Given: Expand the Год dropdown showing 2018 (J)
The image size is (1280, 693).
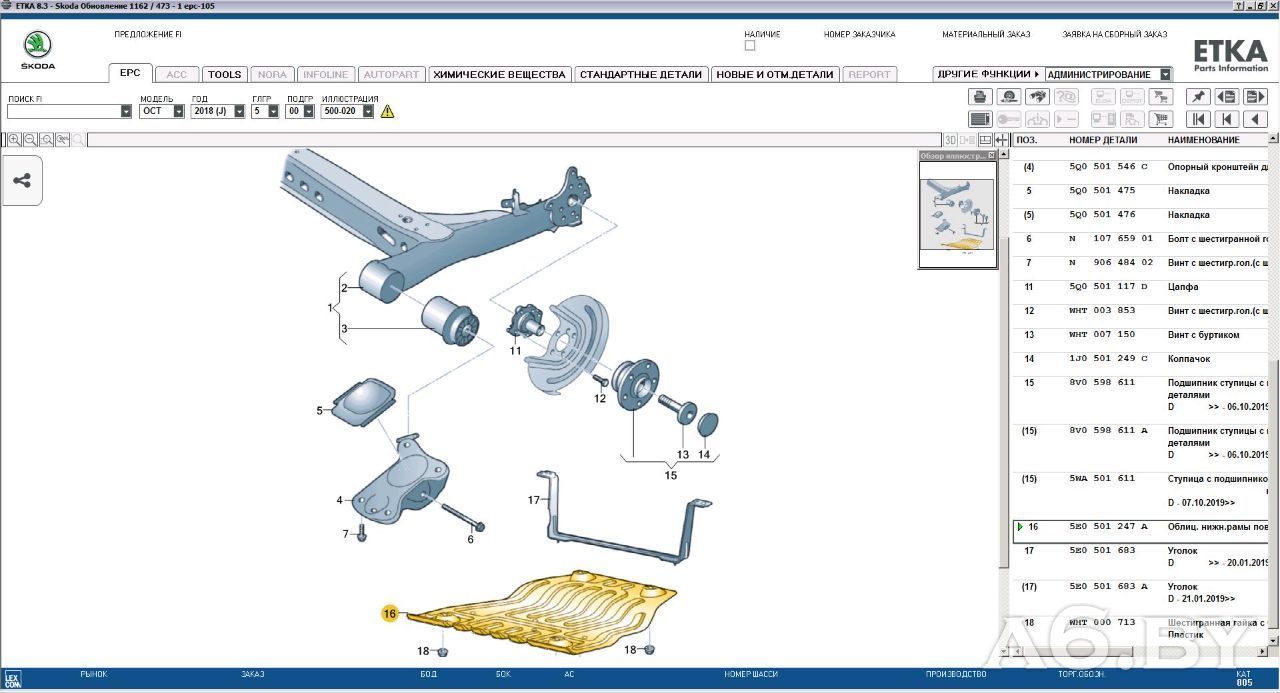Looking at the screenshot, I should (x=239, y=112).
